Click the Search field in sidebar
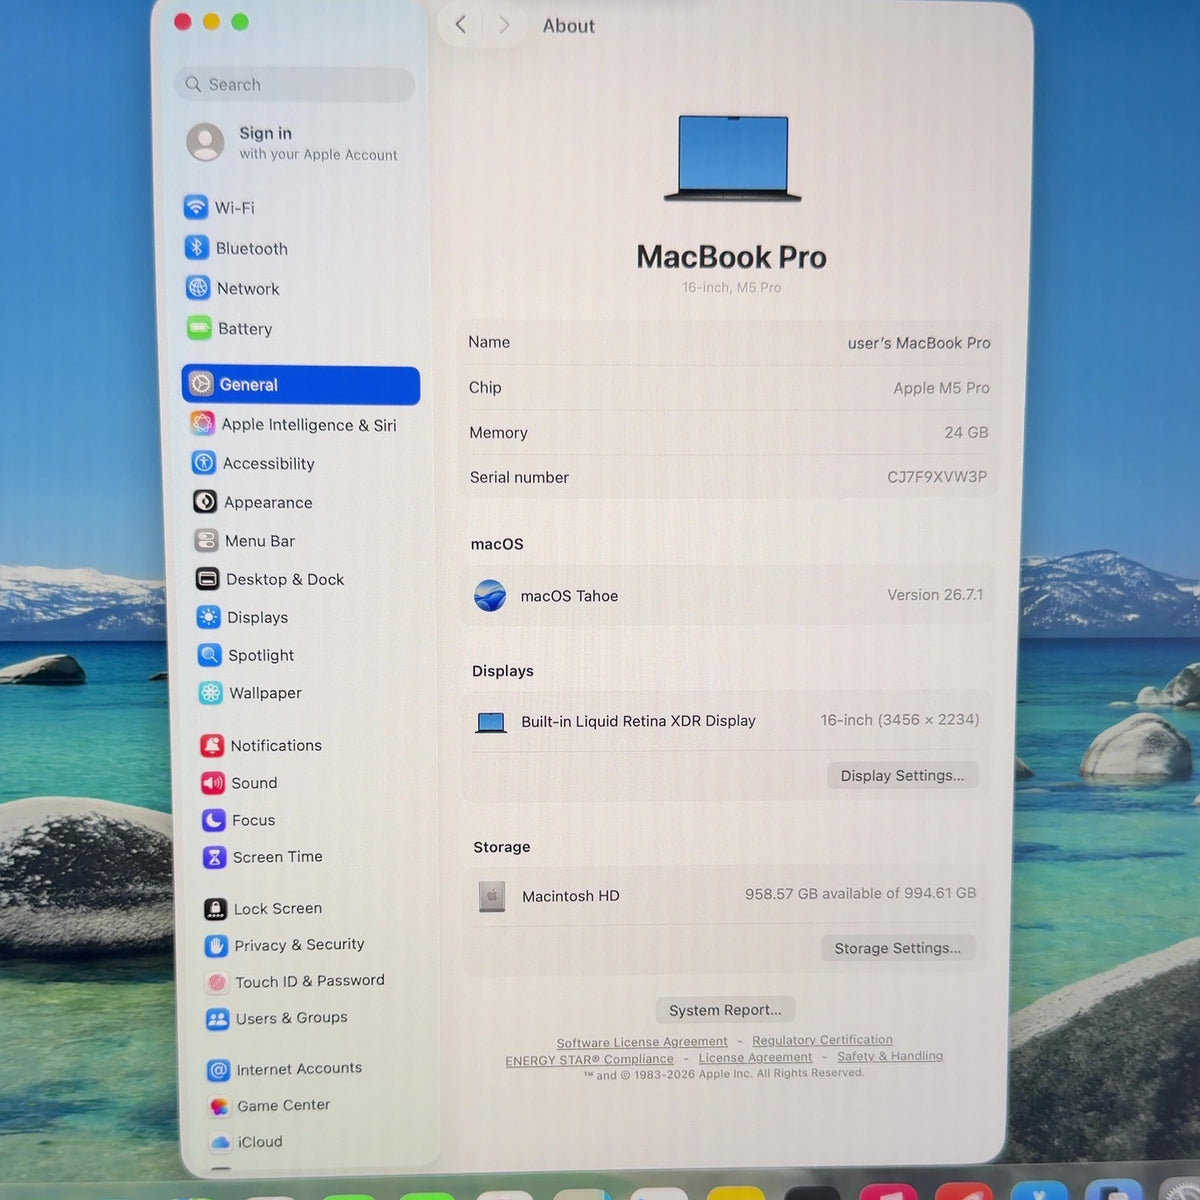This screenshot has height=1200, width=1200. [295, 85]
